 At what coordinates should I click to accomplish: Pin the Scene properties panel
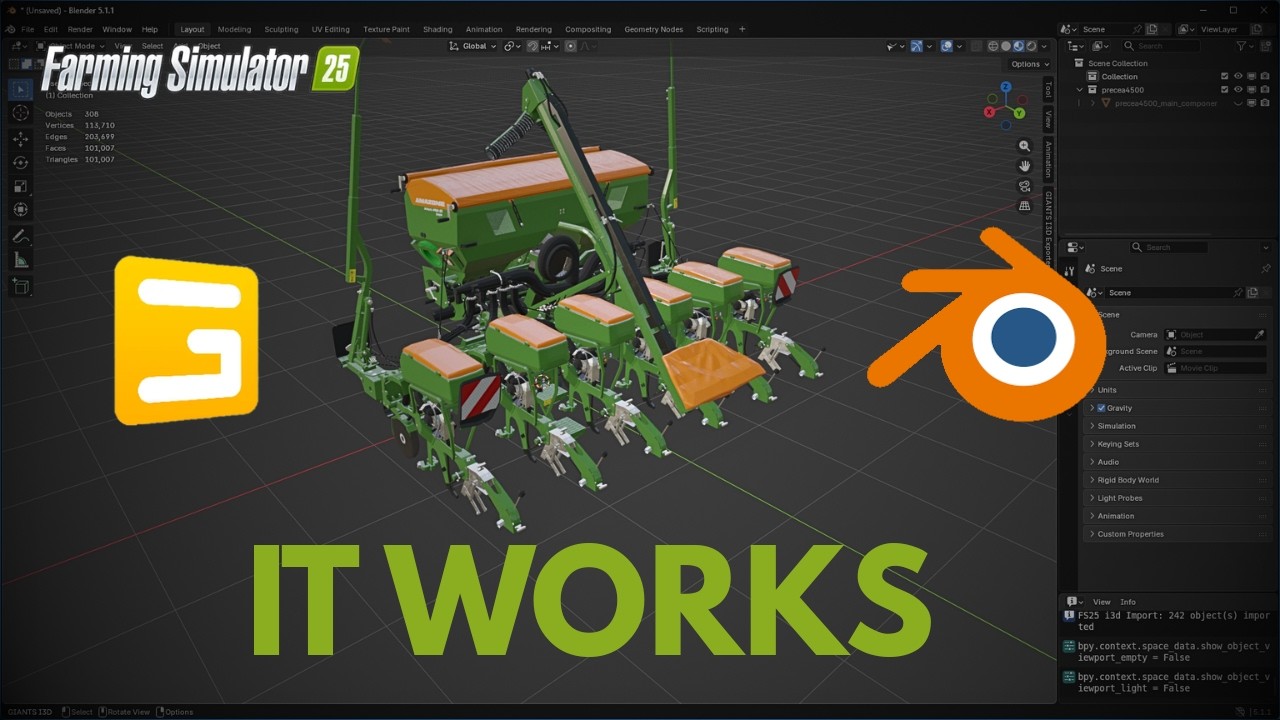(x=1266, y=269)
